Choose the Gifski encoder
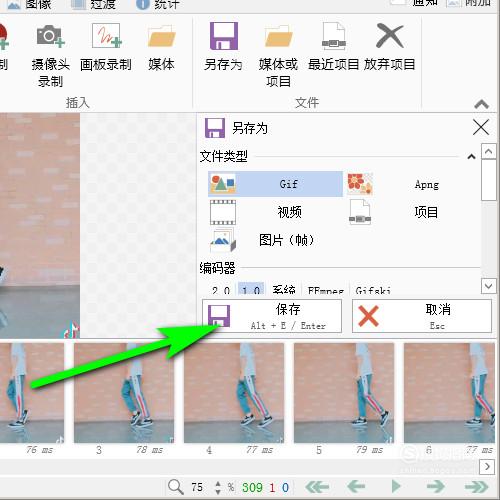This screenshot has width=500, height=500. [373, 290]
